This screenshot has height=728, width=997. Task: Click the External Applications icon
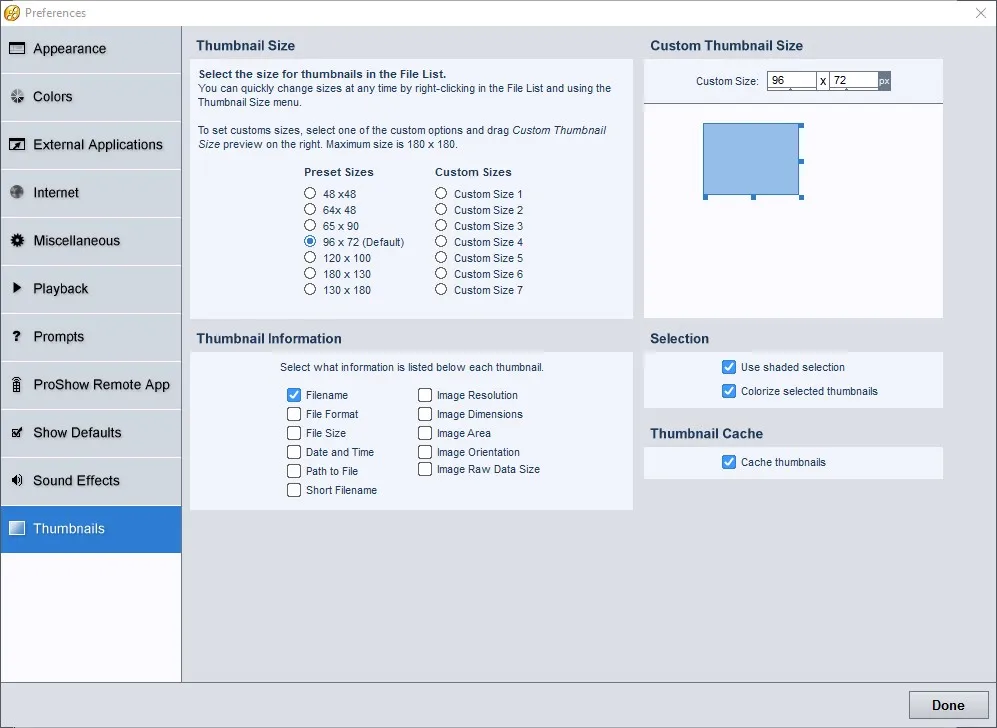(17, 144)
